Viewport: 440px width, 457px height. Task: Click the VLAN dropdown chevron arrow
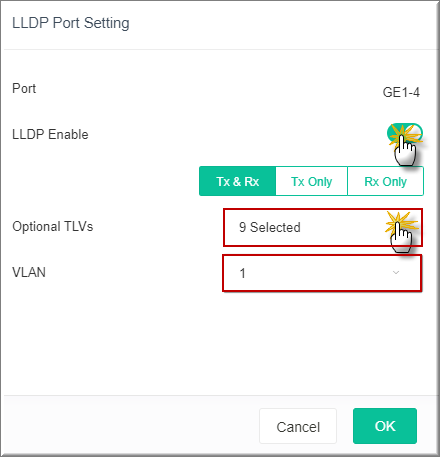(x=396, y=273)
